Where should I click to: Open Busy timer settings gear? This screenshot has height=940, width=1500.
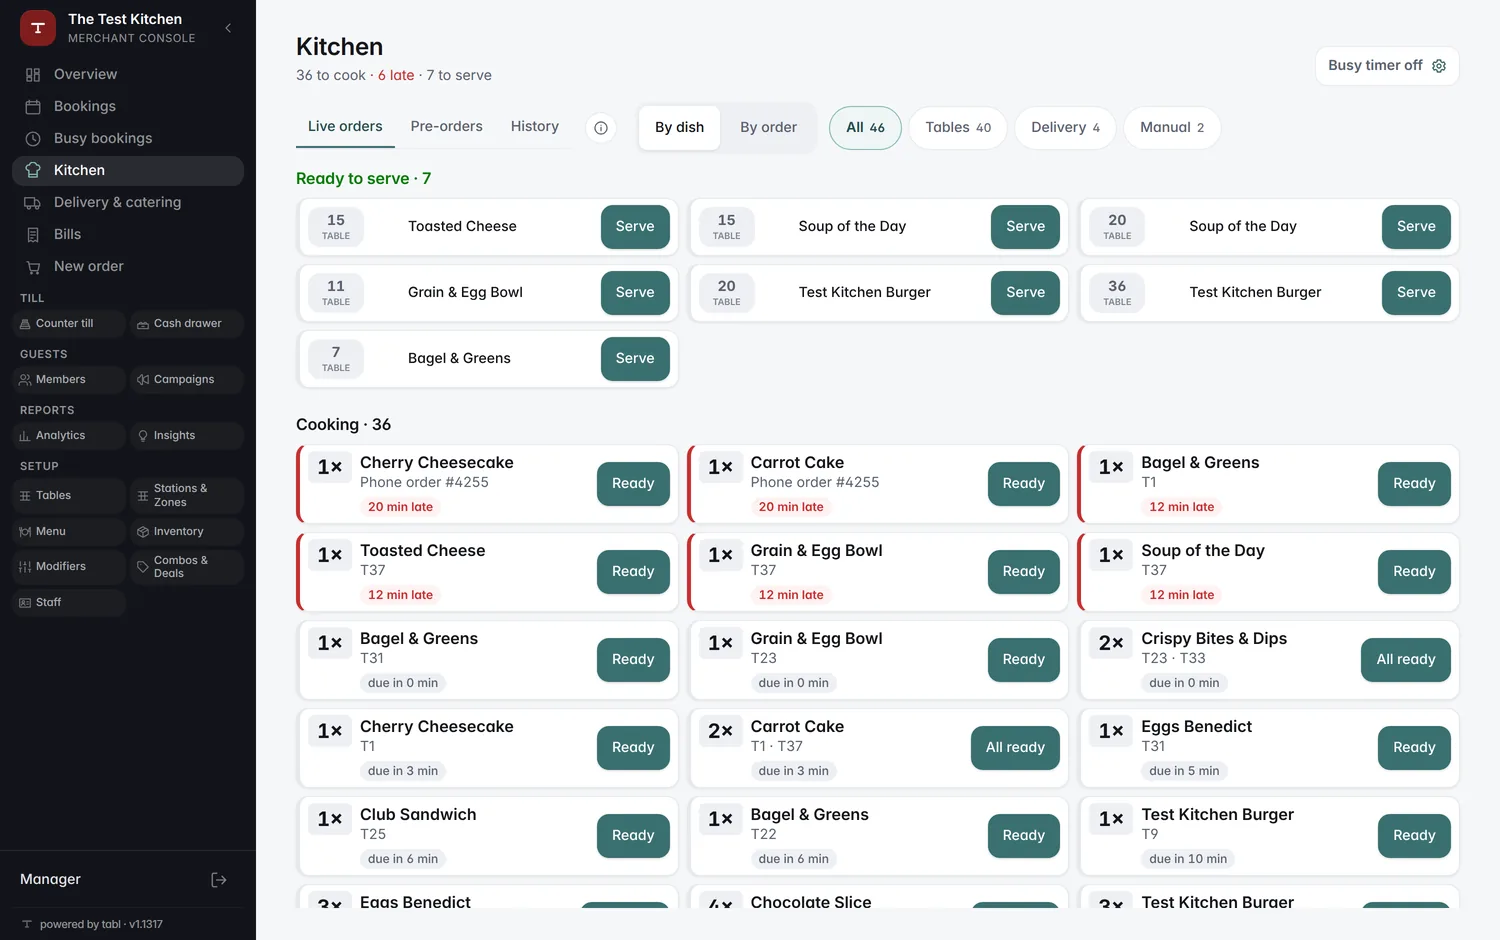pos(1439,66)
